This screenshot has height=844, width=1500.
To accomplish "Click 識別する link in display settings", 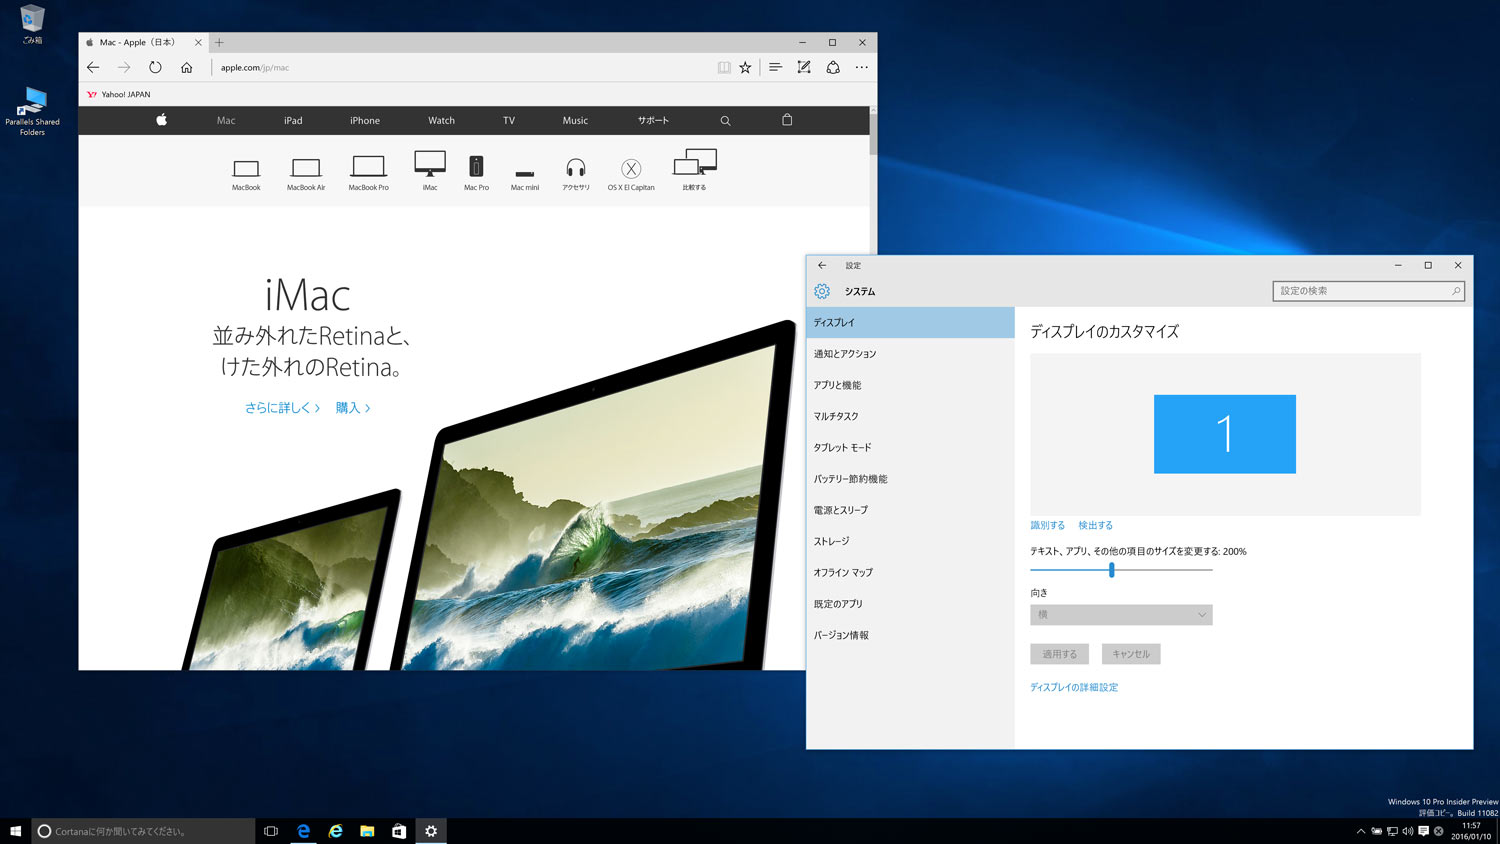I will point(1047,525).
